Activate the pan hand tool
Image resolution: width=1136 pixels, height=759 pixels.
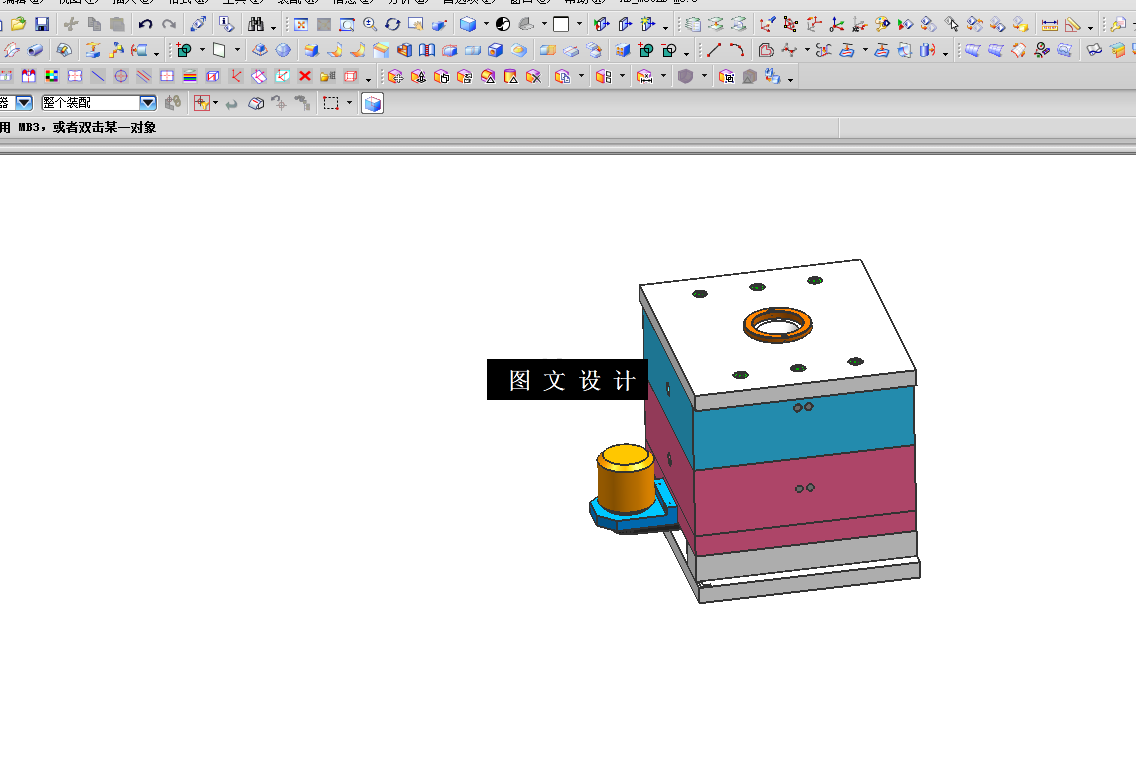416,25
